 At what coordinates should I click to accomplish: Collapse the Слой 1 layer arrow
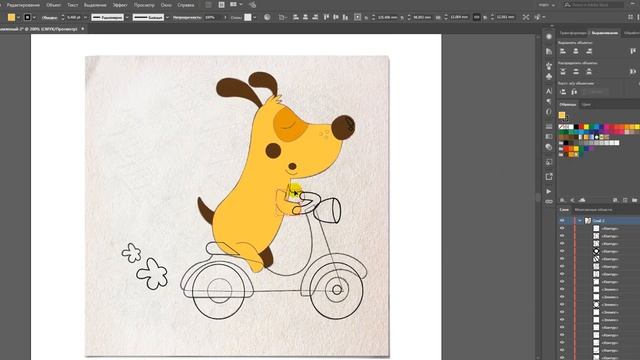pyautogui.click(x=580, y=220)
